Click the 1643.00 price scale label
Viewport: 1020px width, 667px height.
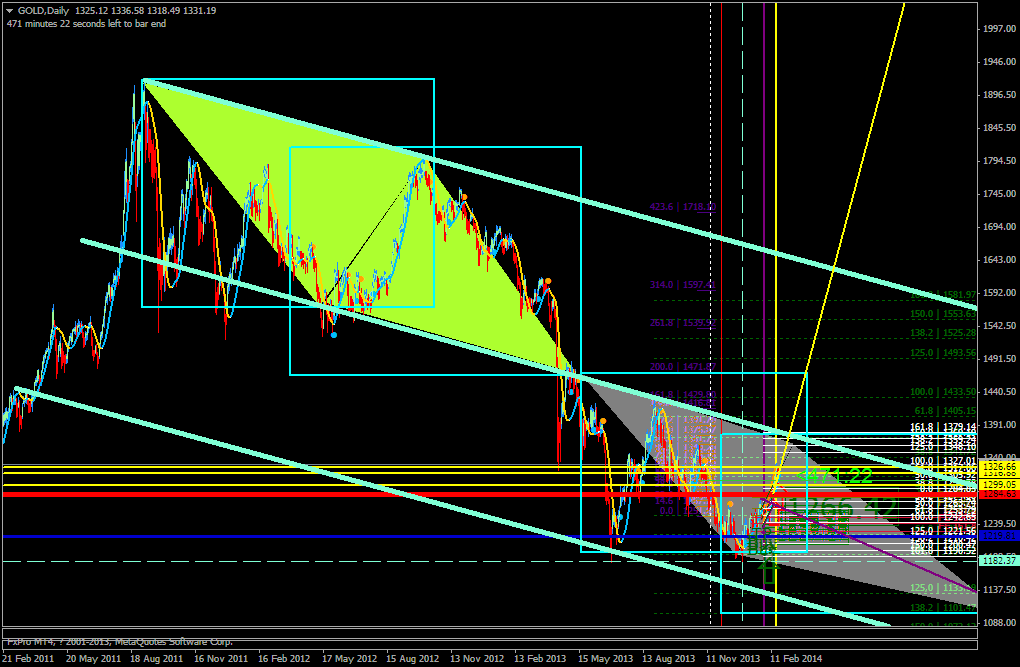[x=1000, y=260]
